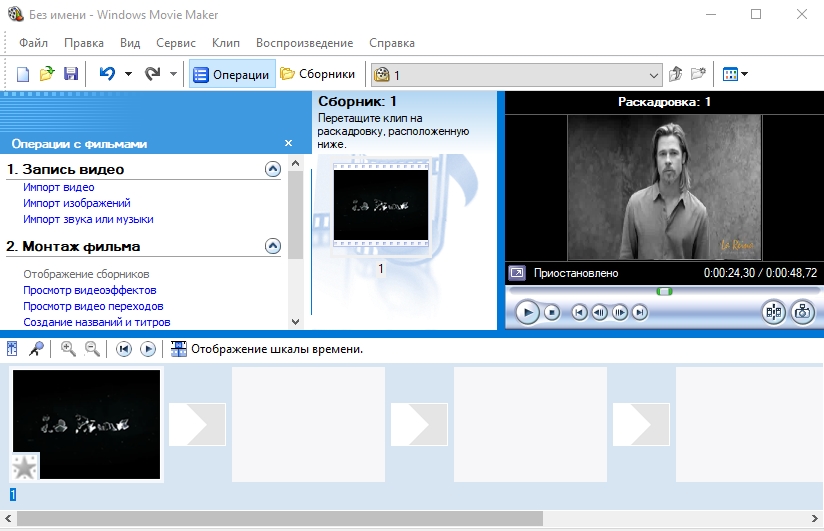Open the undo history dropdown arrow
The width and height of the screenshot is (824, 531).
click(128, 74)
